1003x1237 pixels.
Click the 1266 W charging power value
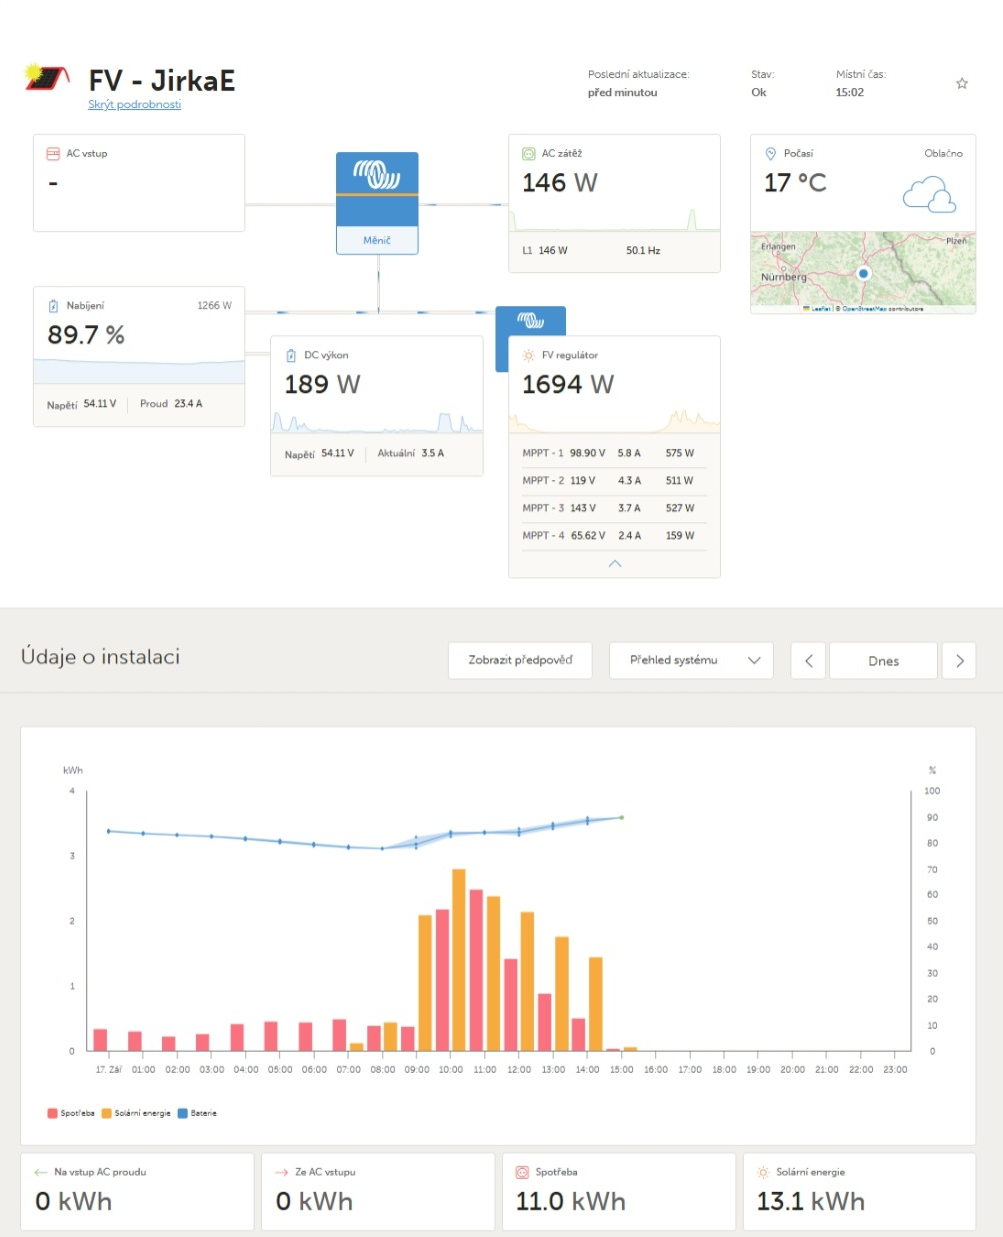coord(214,306)
